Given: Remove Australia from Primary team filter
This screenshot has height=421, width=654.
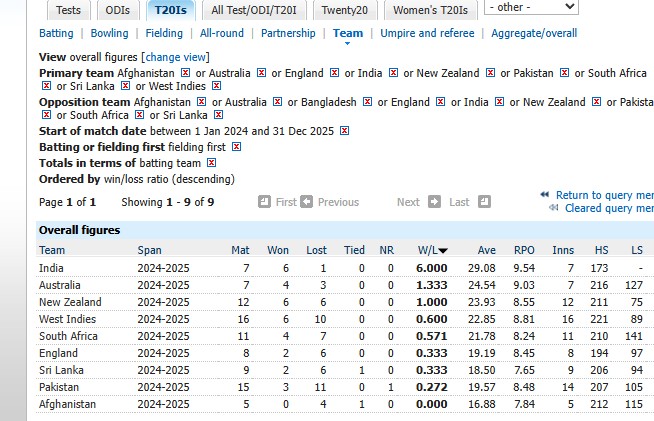Looking at the screenshot, I should coord(261,73).
